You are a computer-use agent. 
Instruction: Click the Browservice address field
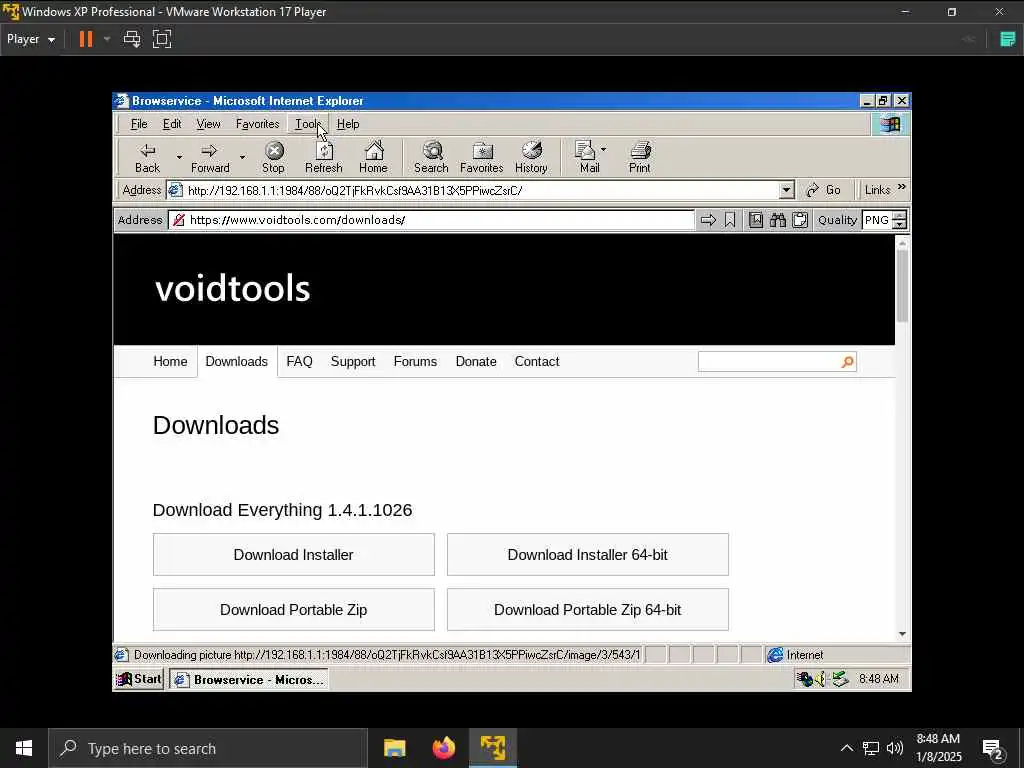tap(432, 220)
